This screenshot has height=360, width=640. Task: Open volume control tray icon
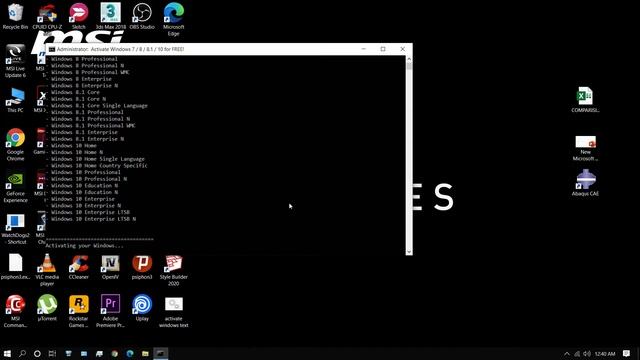pos(587,353)
